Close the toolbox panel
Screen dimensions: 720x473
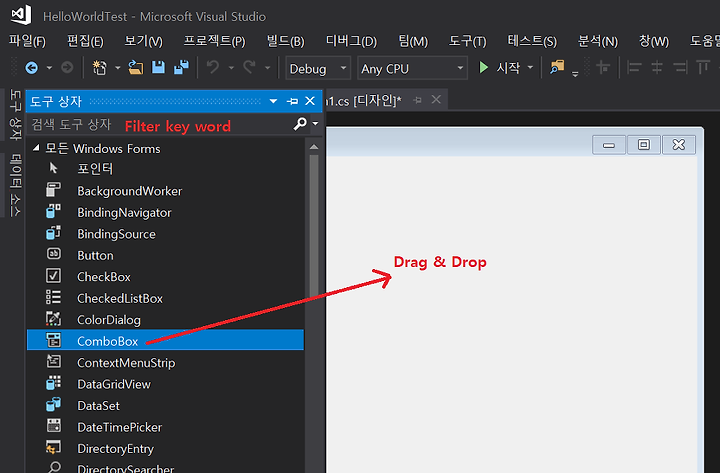point(310,101)
